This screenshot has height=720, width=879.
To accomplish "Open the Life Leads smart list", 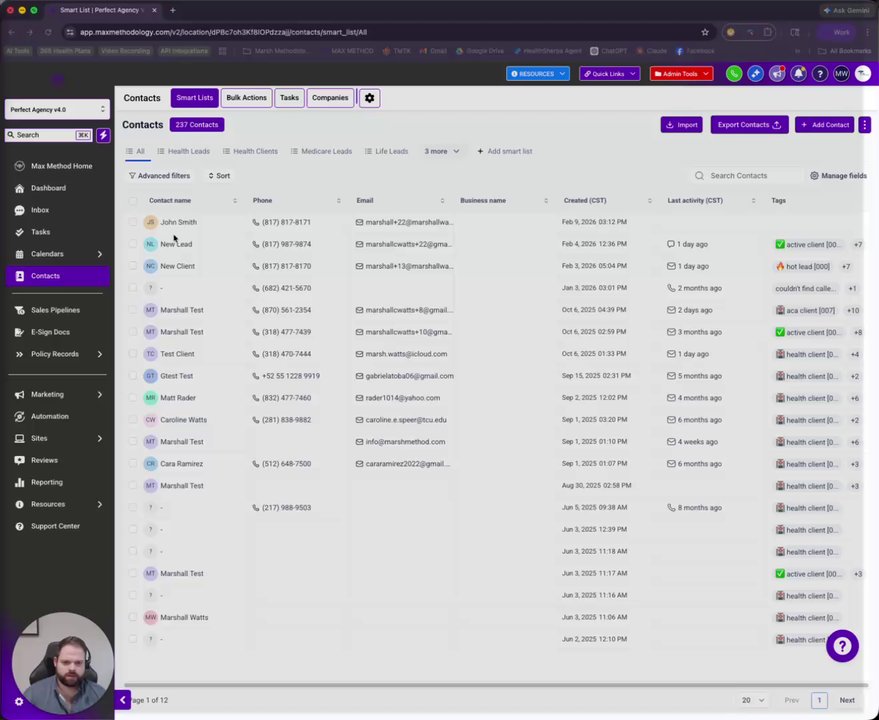I will (x=387, y=151).
